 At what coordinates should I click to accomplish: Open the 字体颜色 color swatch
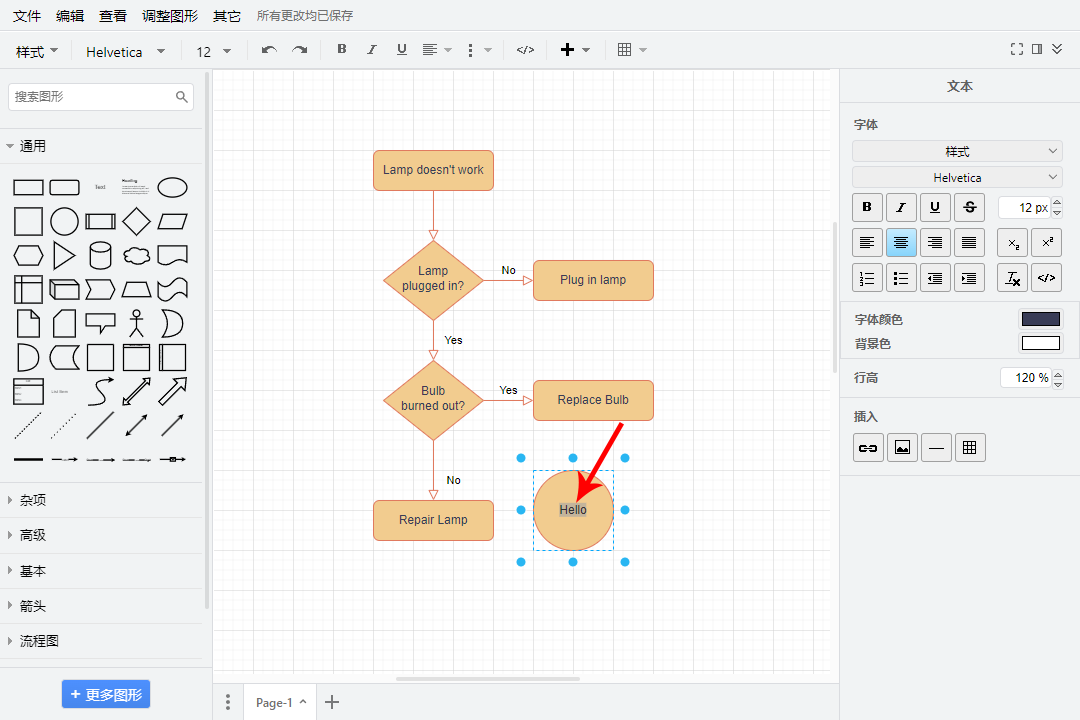[1040, 319]
